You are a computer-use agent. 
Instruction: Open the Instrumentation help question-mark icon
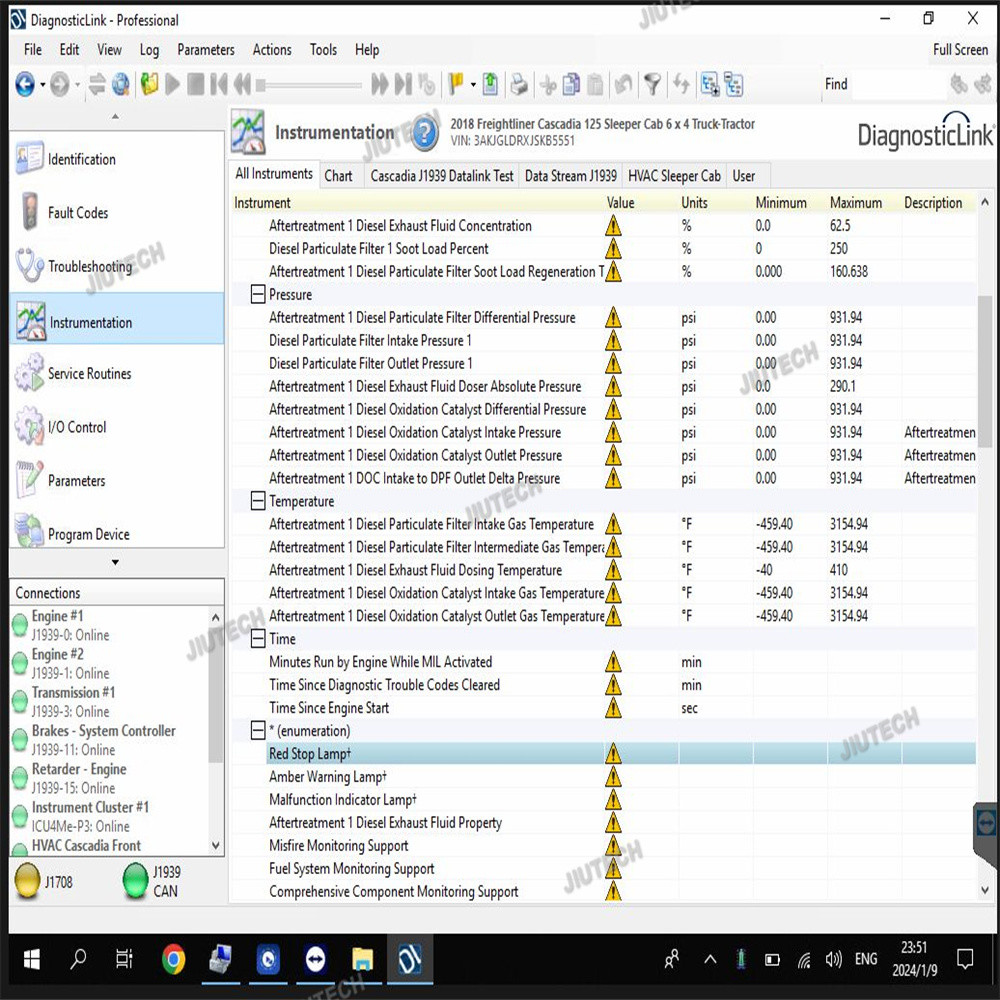pos(425,133)
